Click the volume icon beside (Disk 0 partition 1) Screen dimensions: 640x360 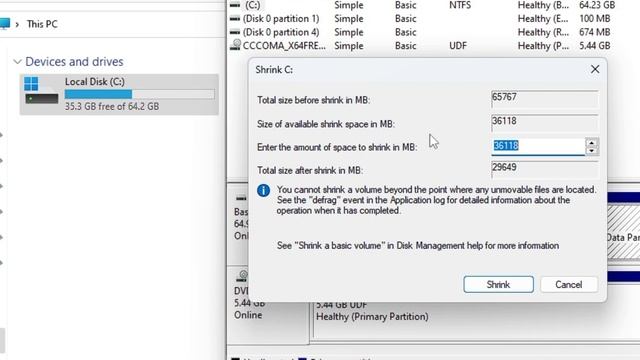[235, 19]
